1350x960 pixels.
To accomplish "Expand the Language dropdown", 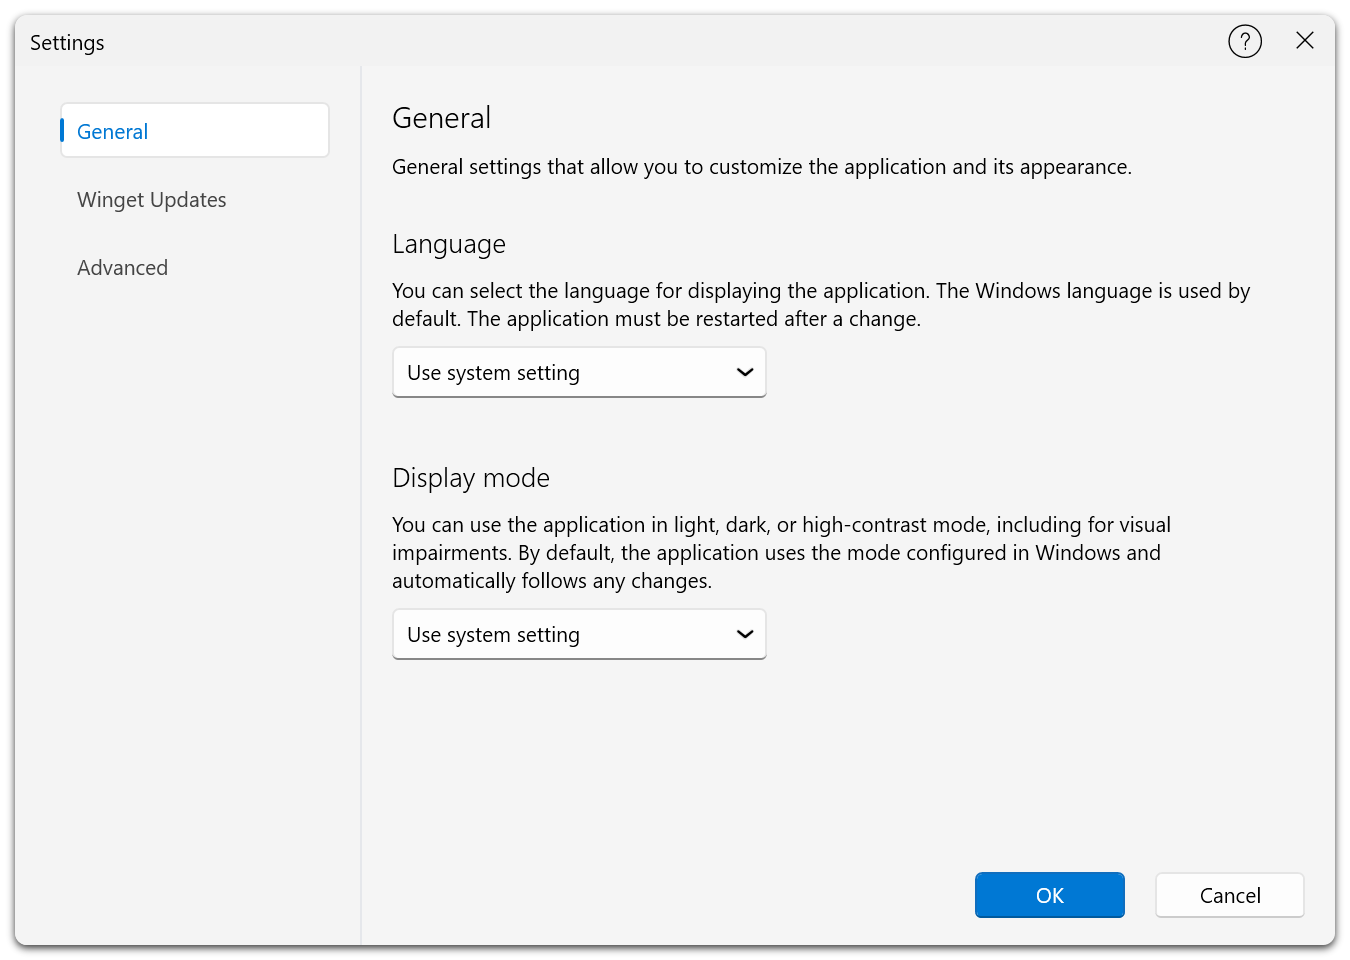I will pos(579,373).
